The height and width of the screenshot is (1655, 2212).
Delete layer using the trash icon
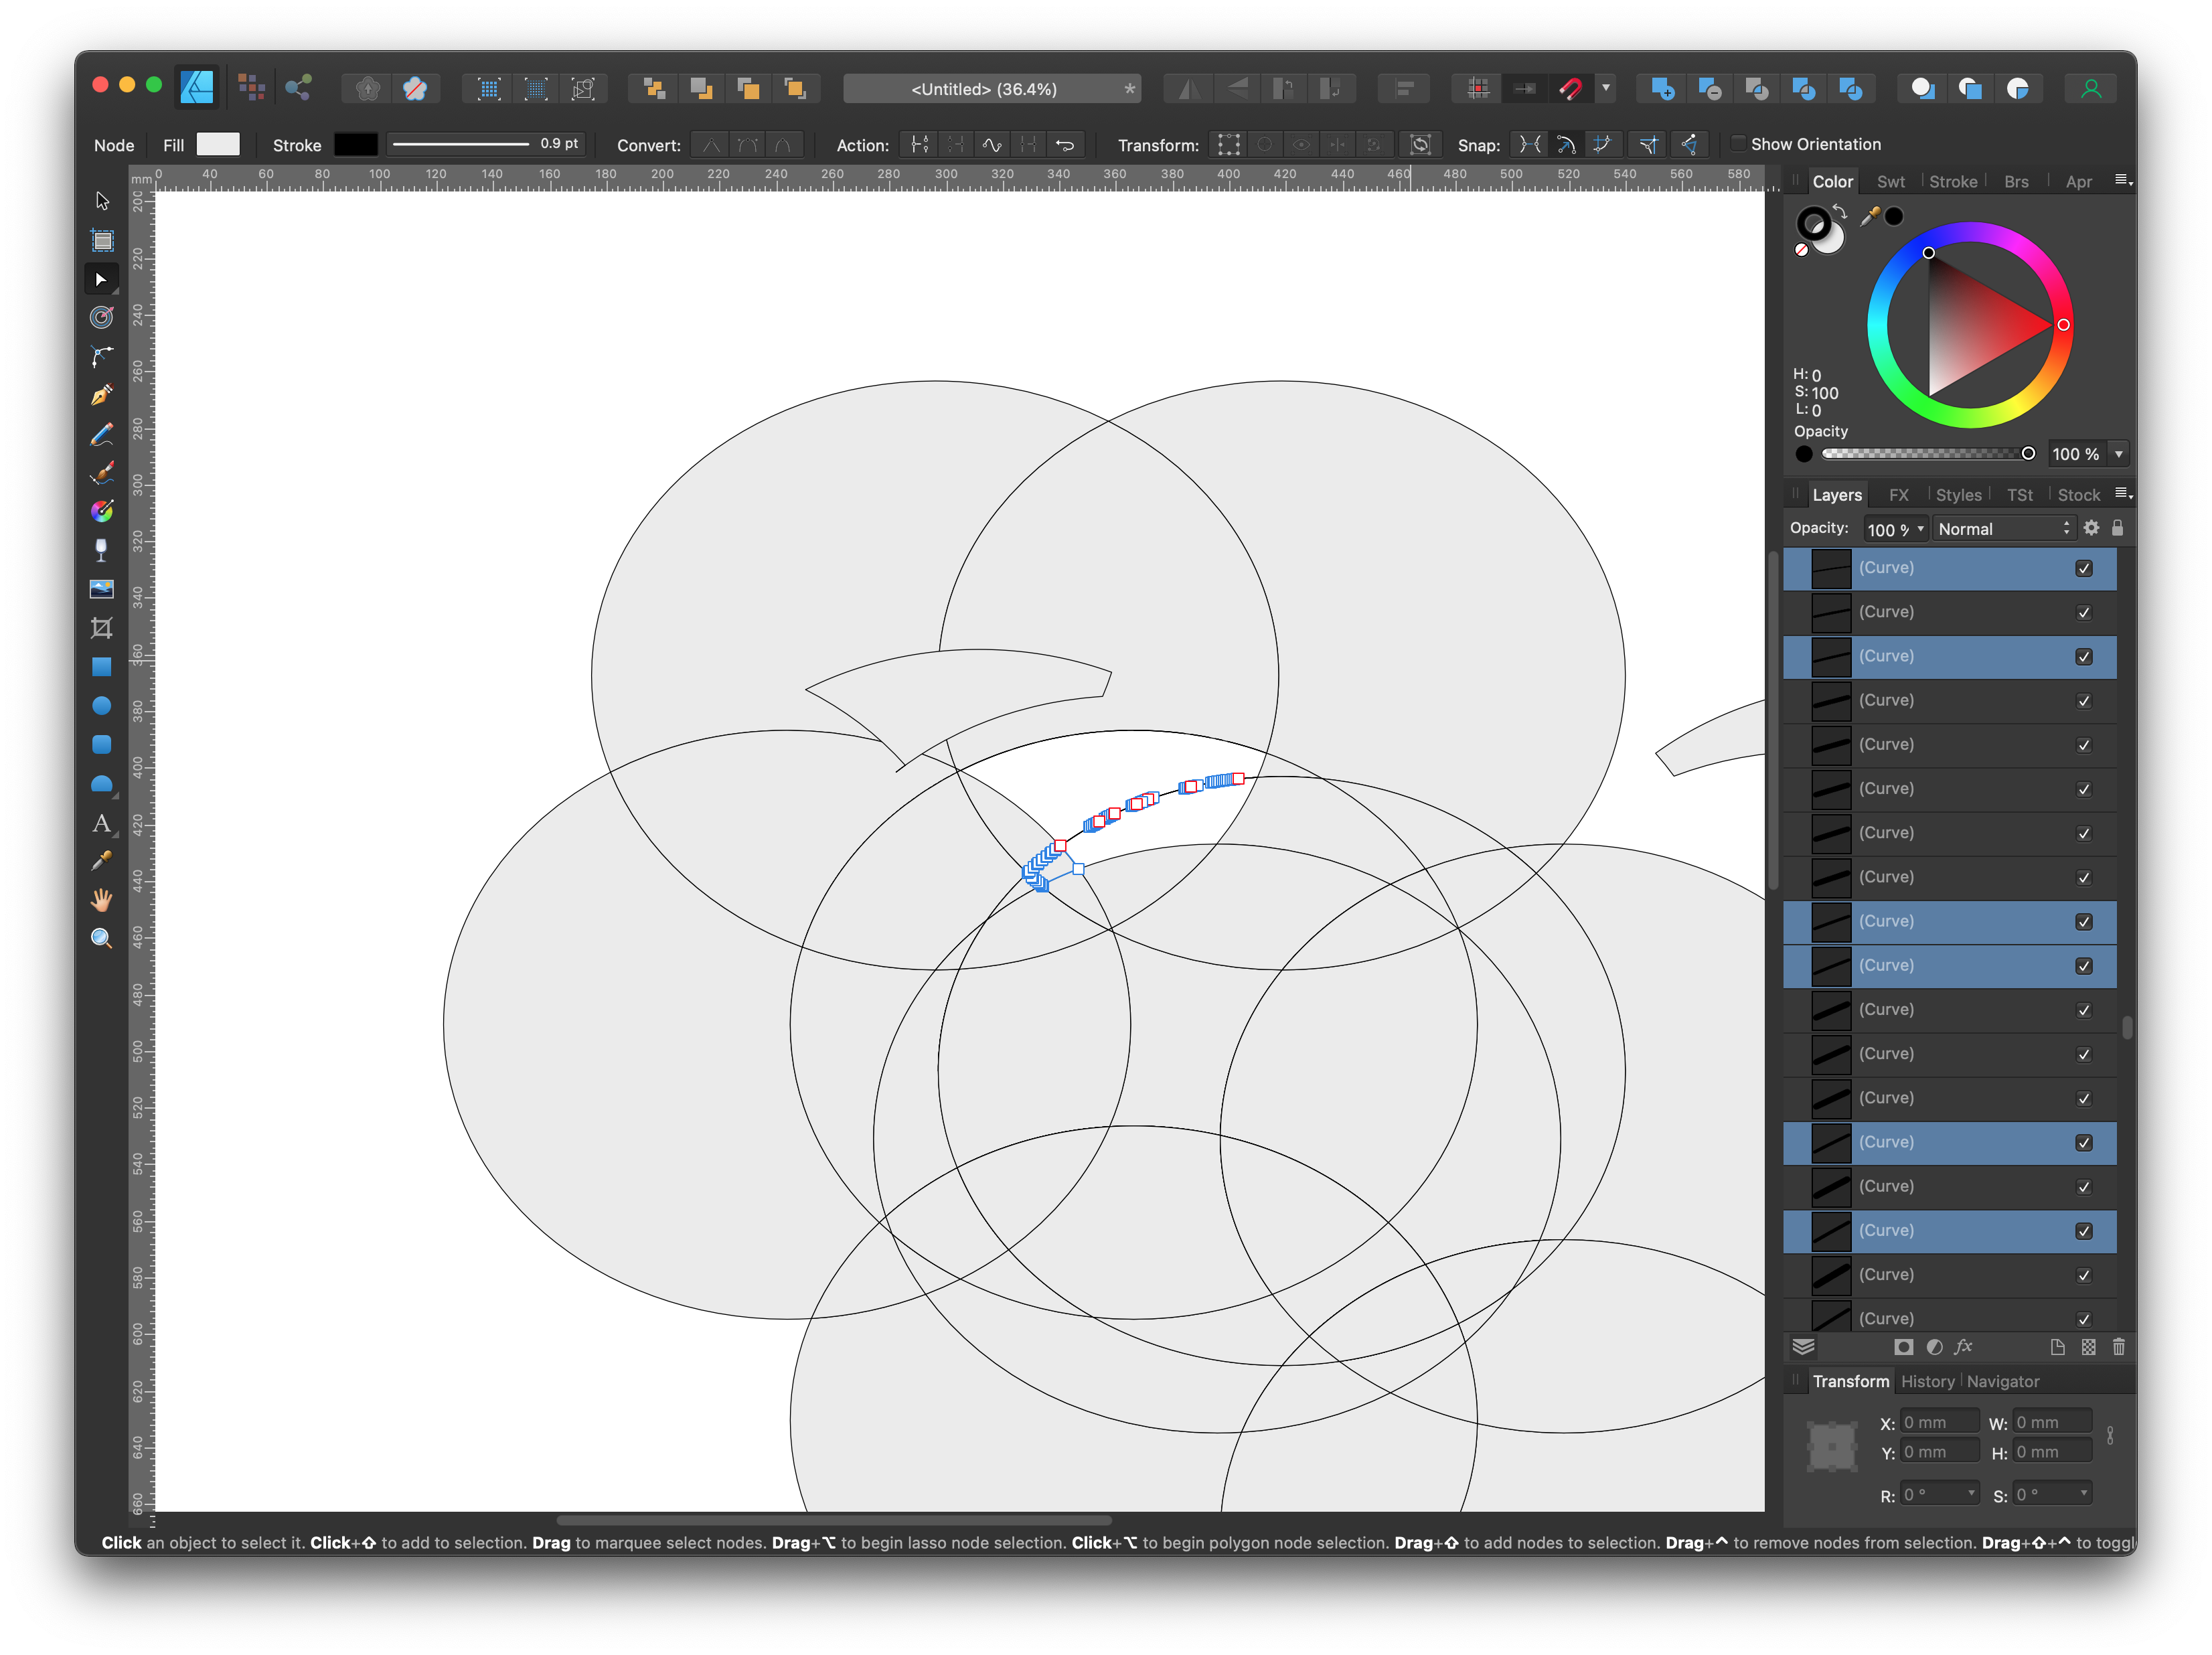2118,1347
